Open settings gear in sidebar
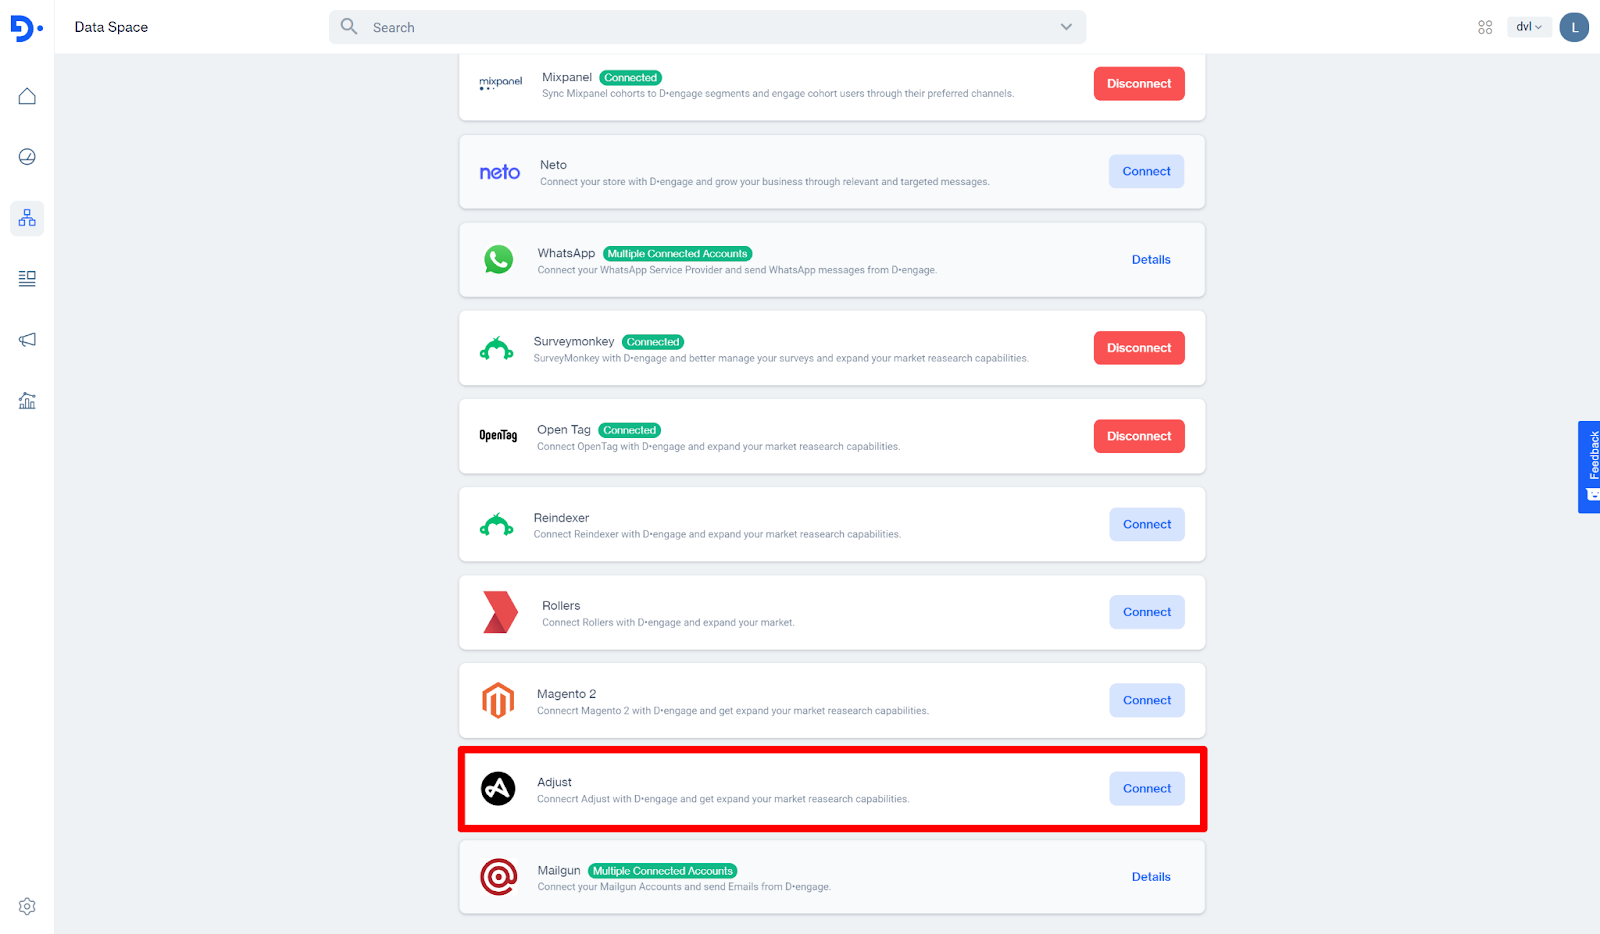This screenshot has height=934, width=1600. click(27, 906)
